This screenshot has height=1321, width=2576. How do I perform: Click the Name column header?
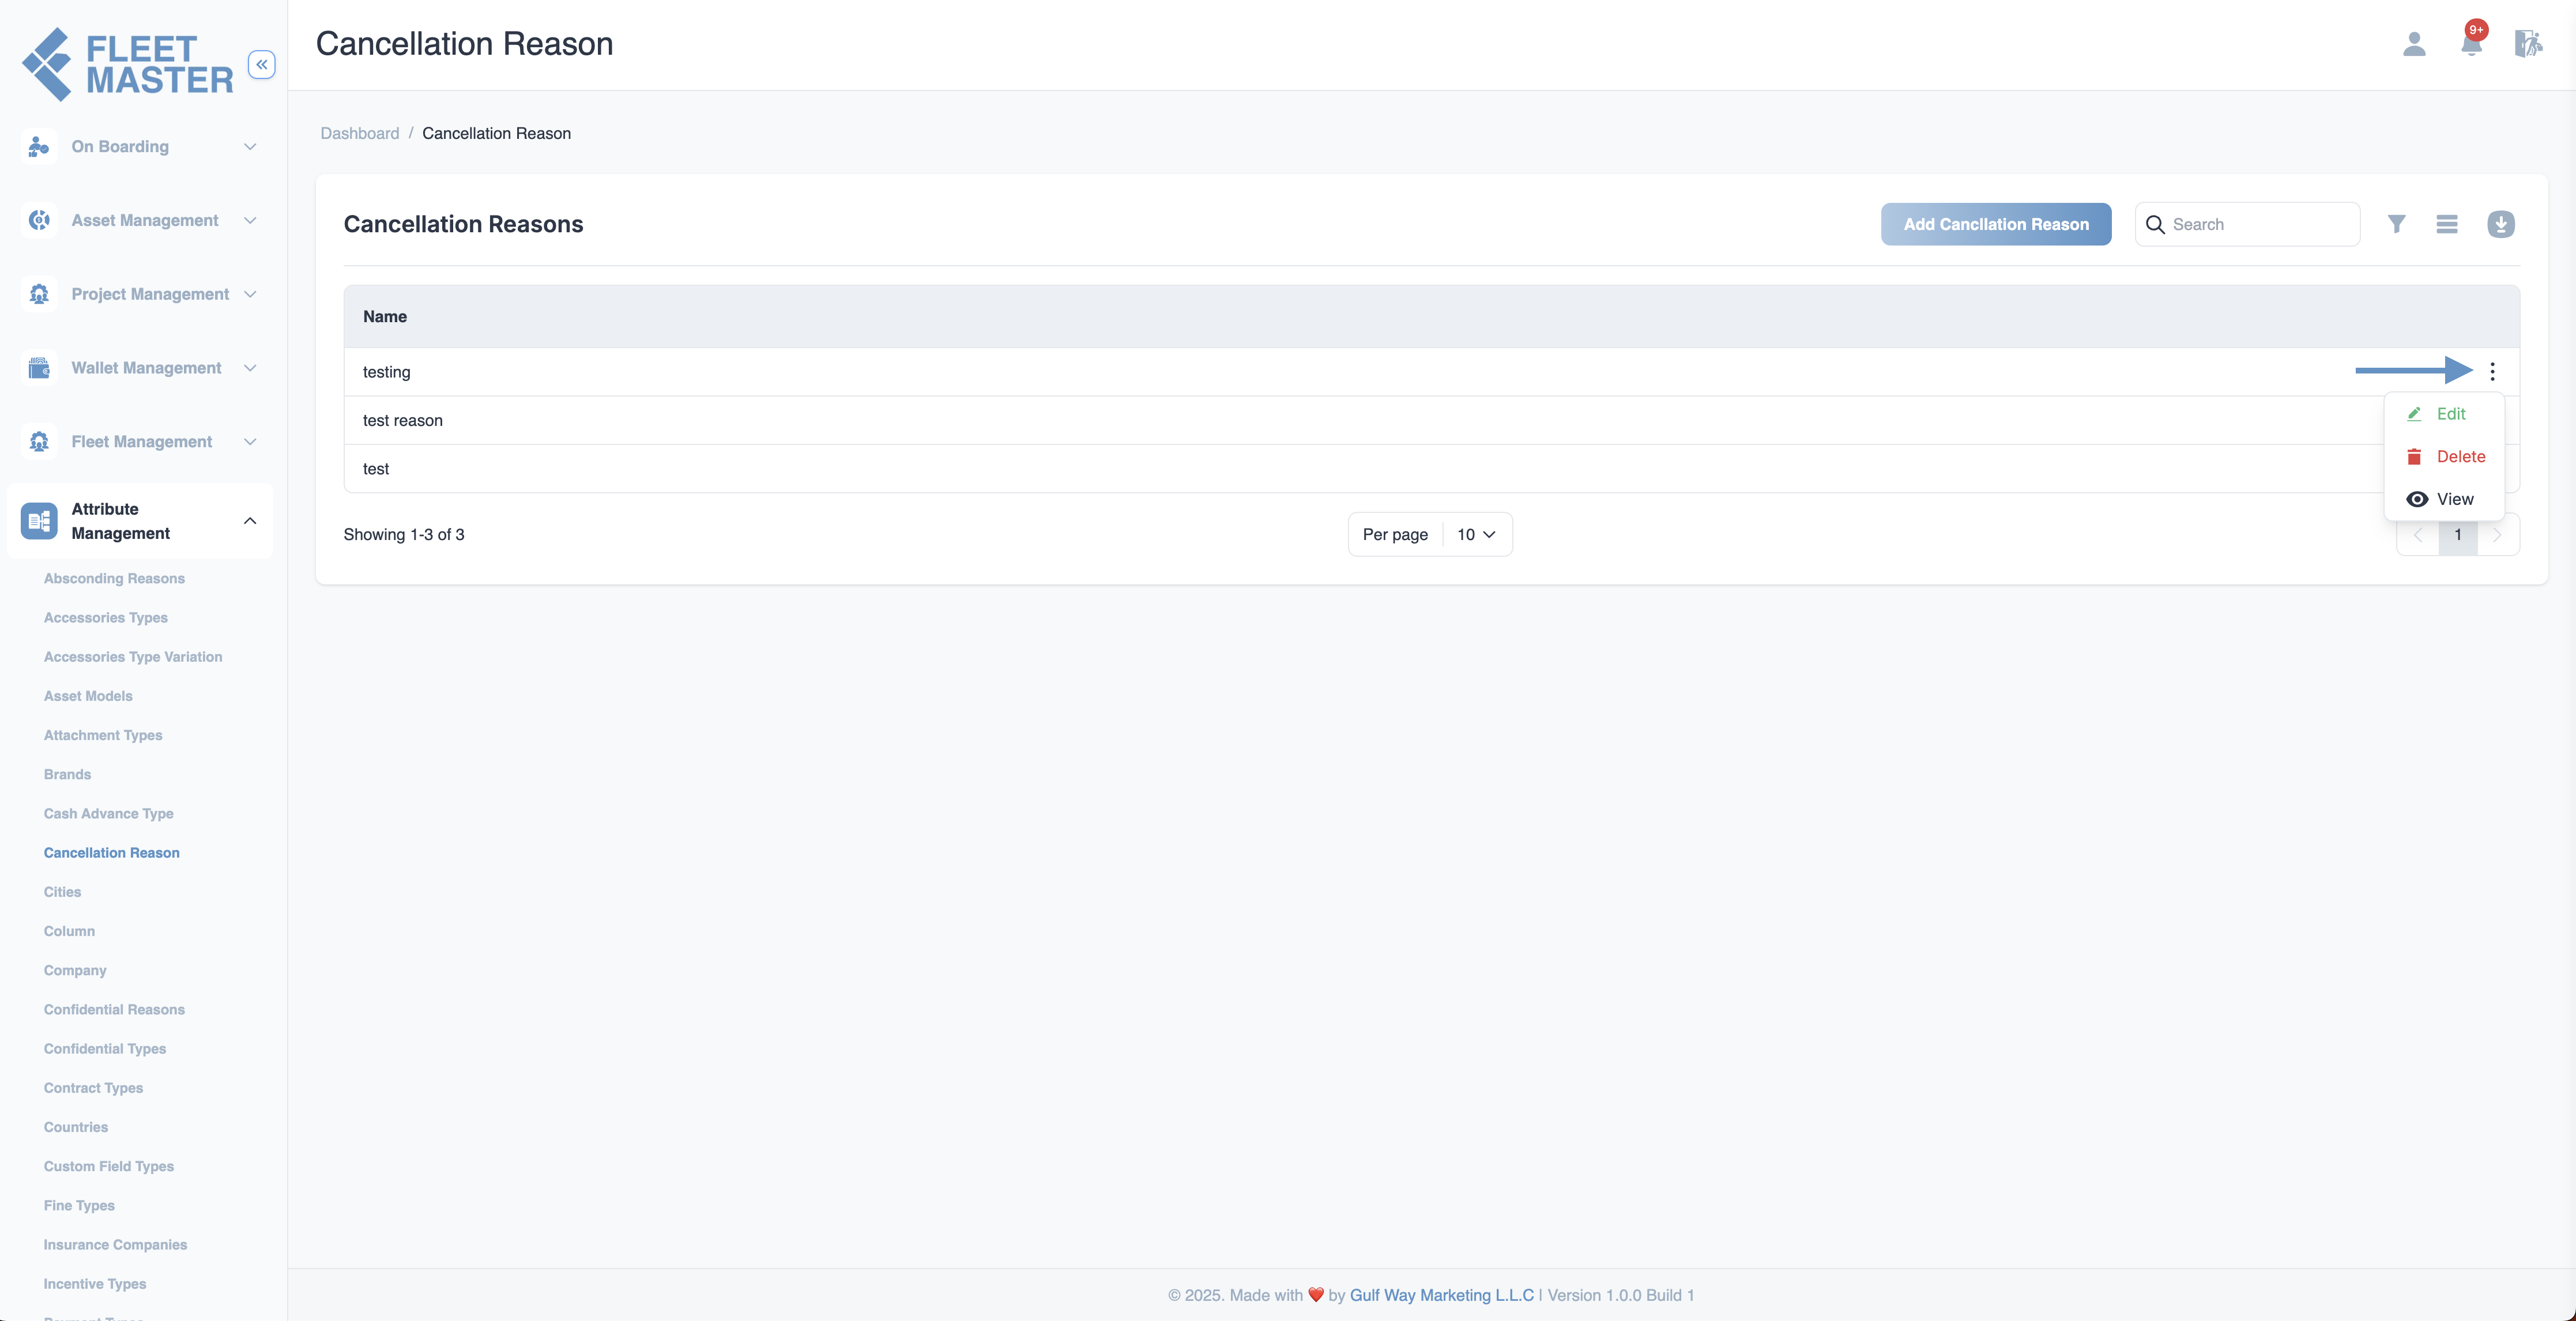coord(385,317)
